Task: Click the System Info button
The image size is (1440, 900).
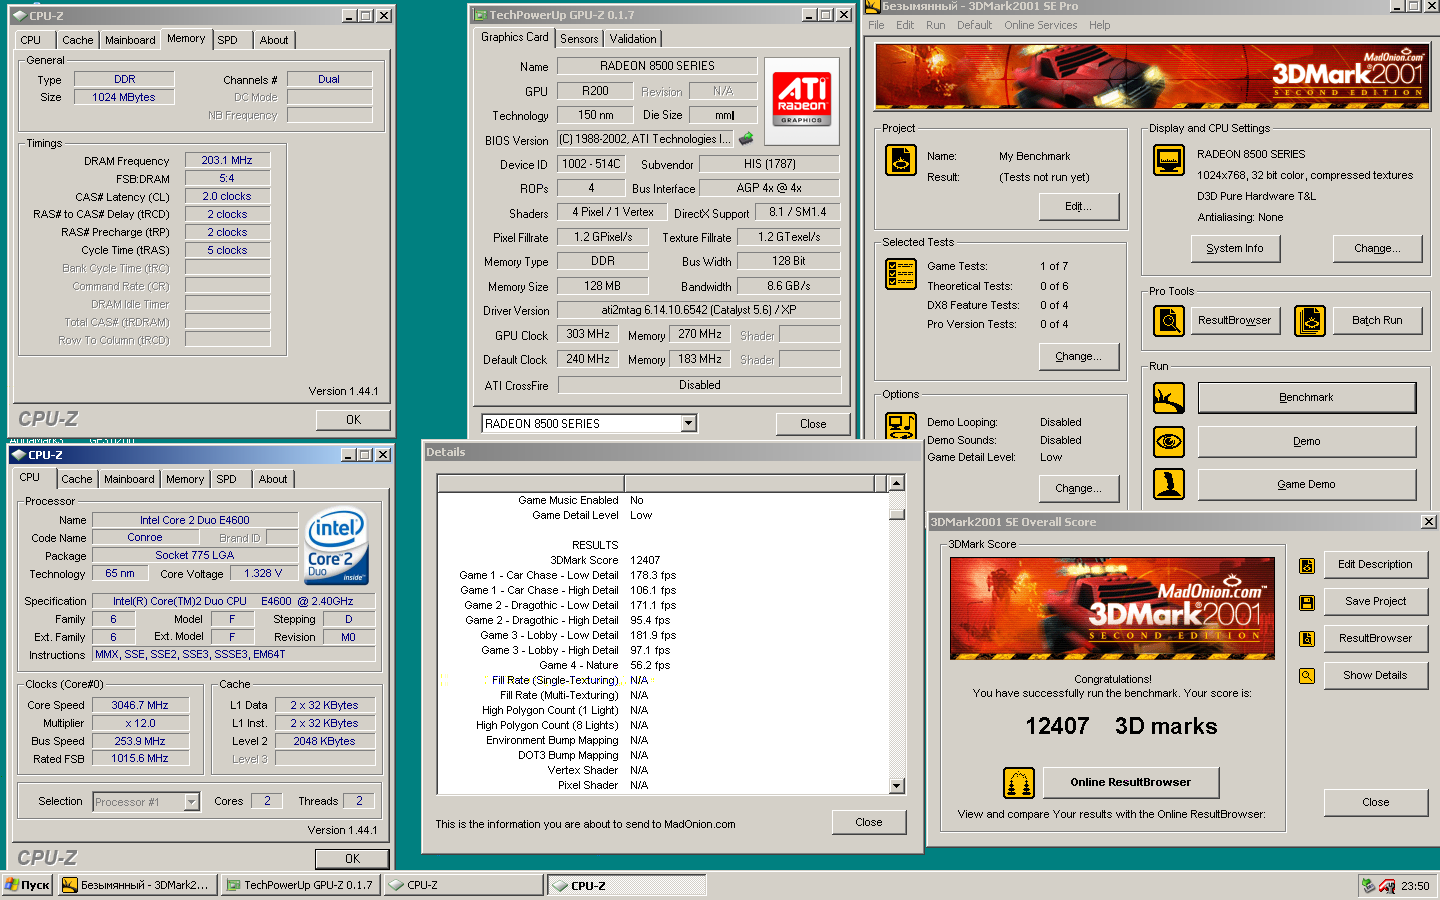Action: 1235,248
